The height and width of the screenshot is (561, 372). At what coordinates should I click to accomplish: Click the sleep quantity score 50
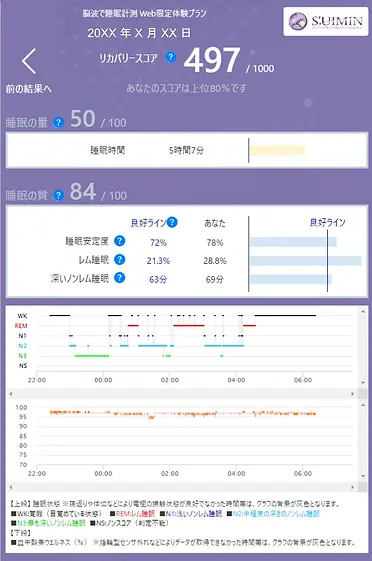[x=83, y=118]
